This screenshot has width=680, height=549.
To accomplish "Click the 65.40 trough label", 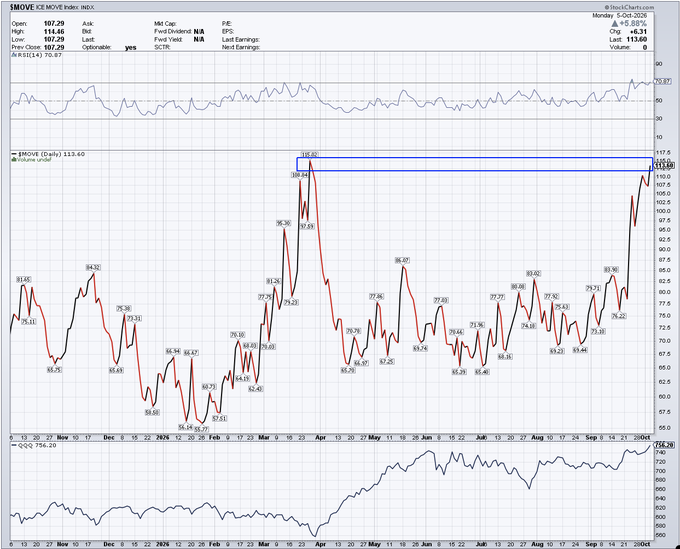I will 482,372.
